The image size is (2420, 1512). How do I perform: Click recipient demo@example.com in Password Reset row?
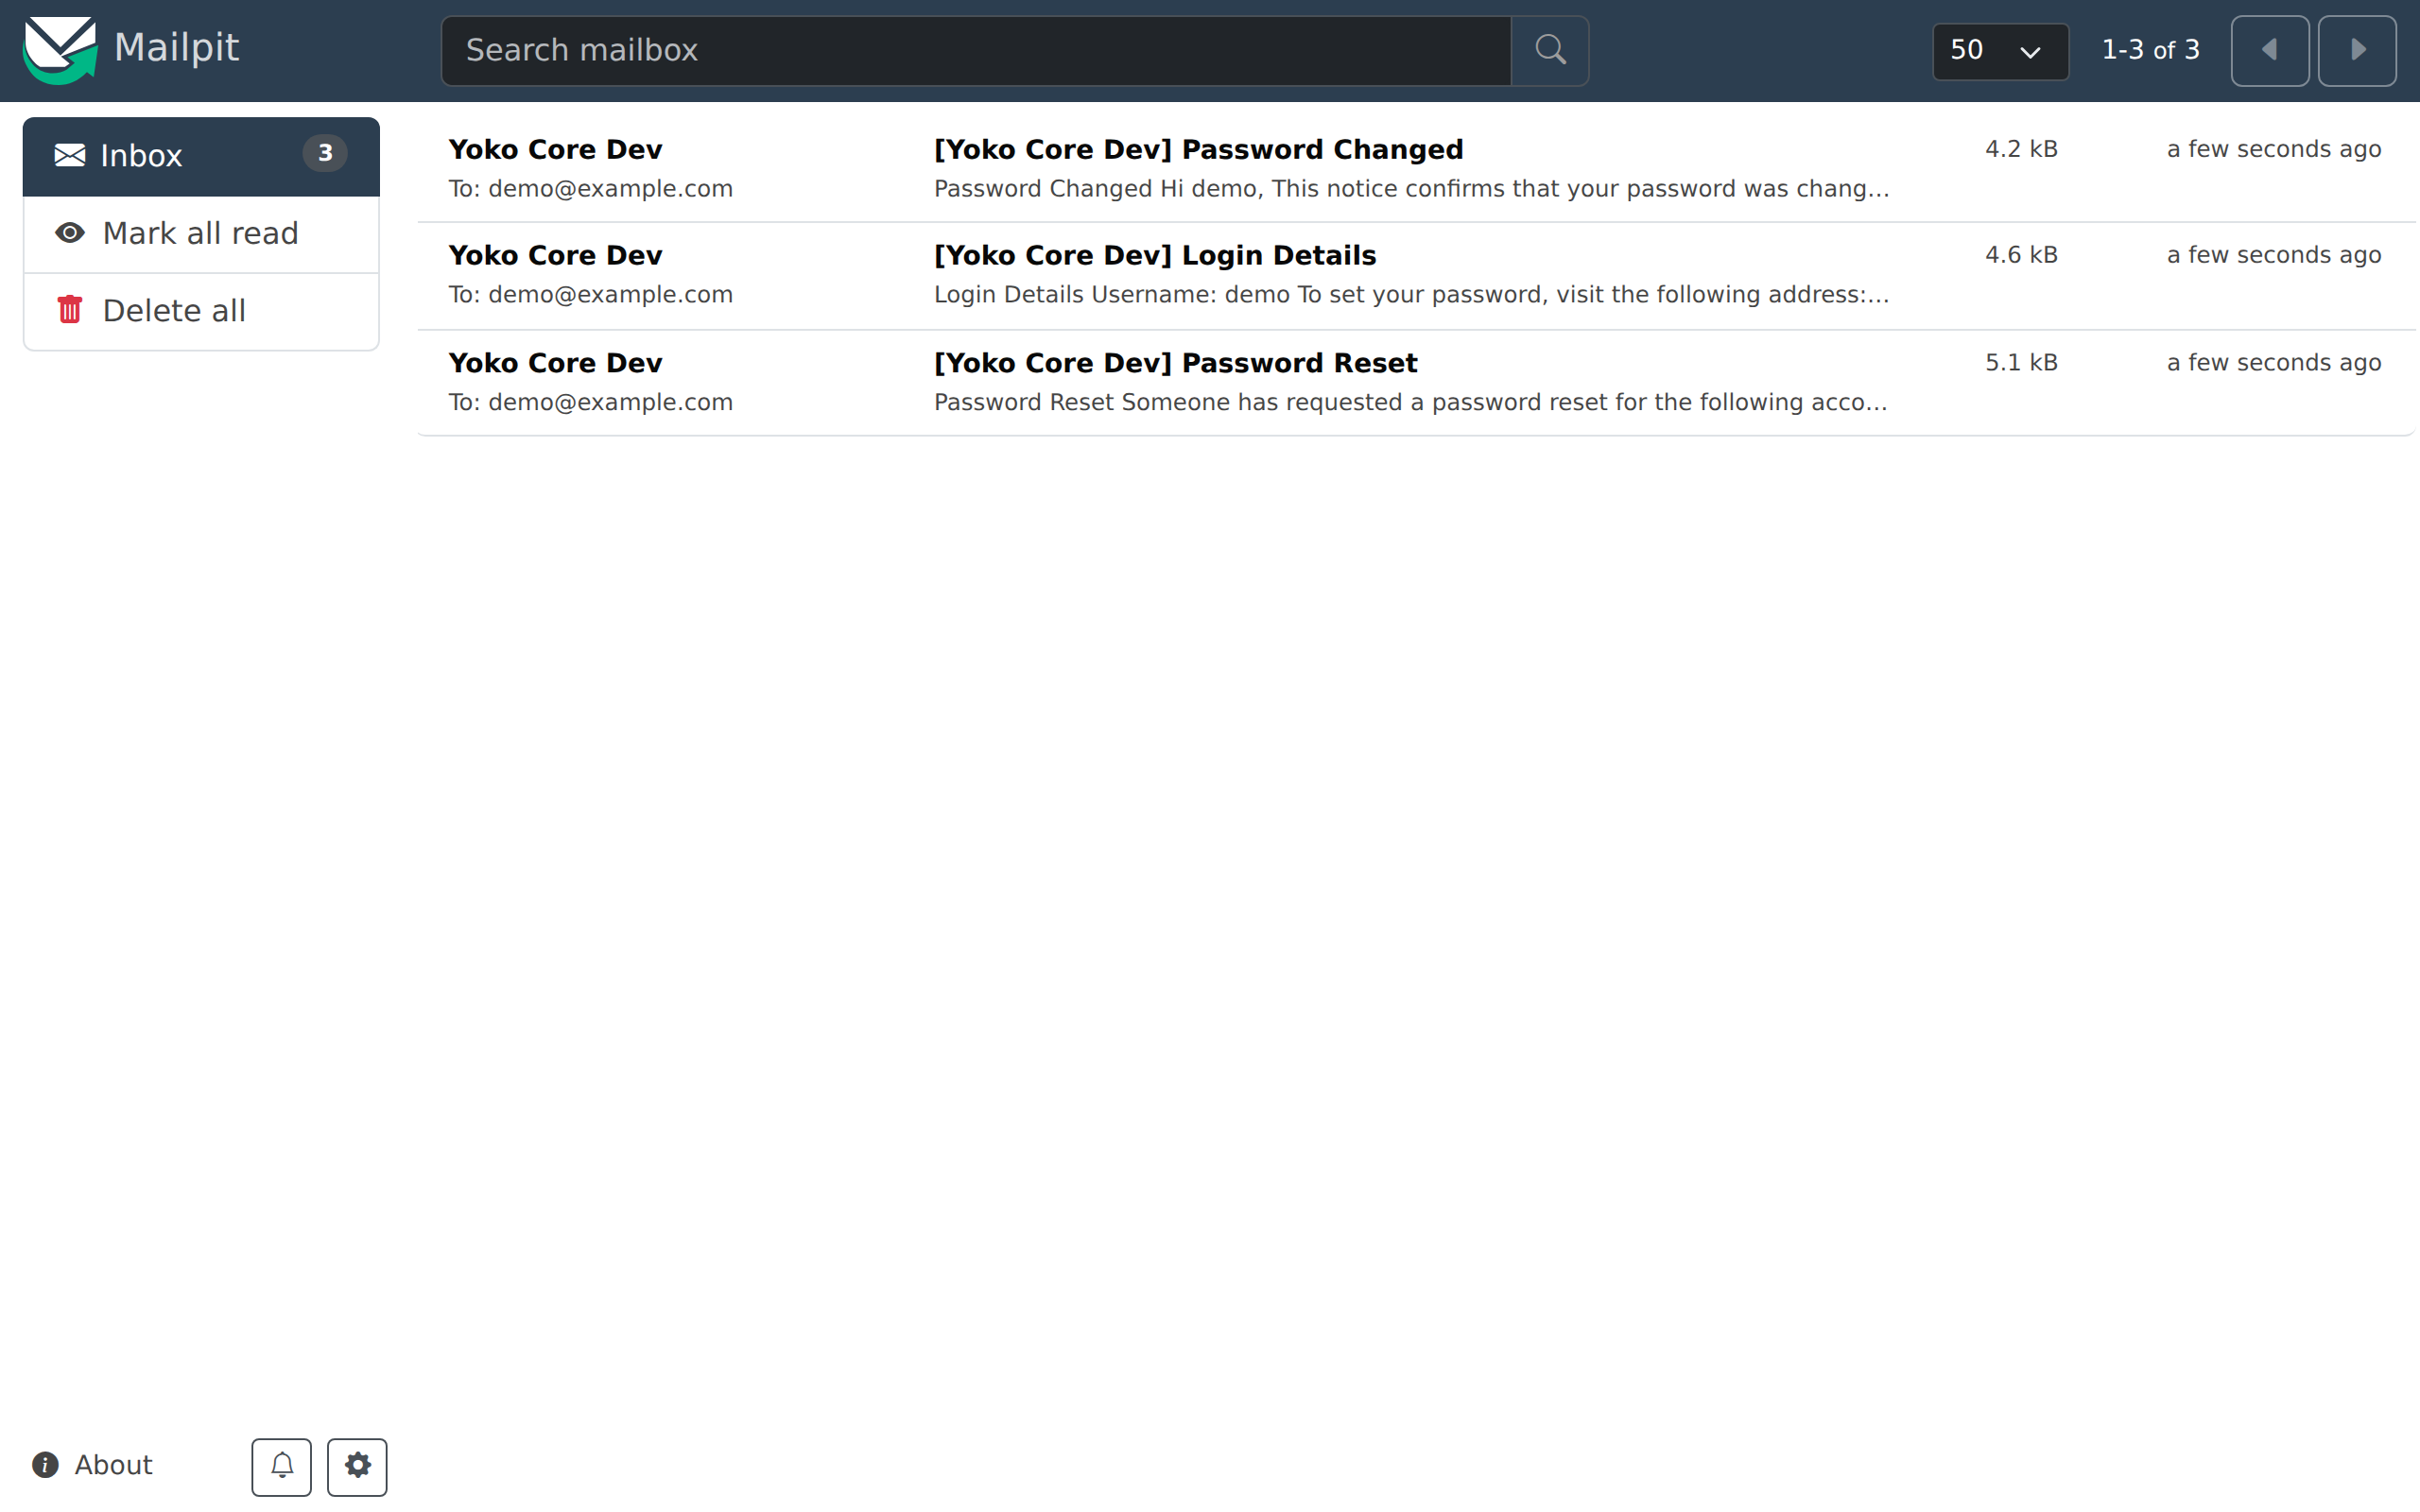[x=610, y=402]
